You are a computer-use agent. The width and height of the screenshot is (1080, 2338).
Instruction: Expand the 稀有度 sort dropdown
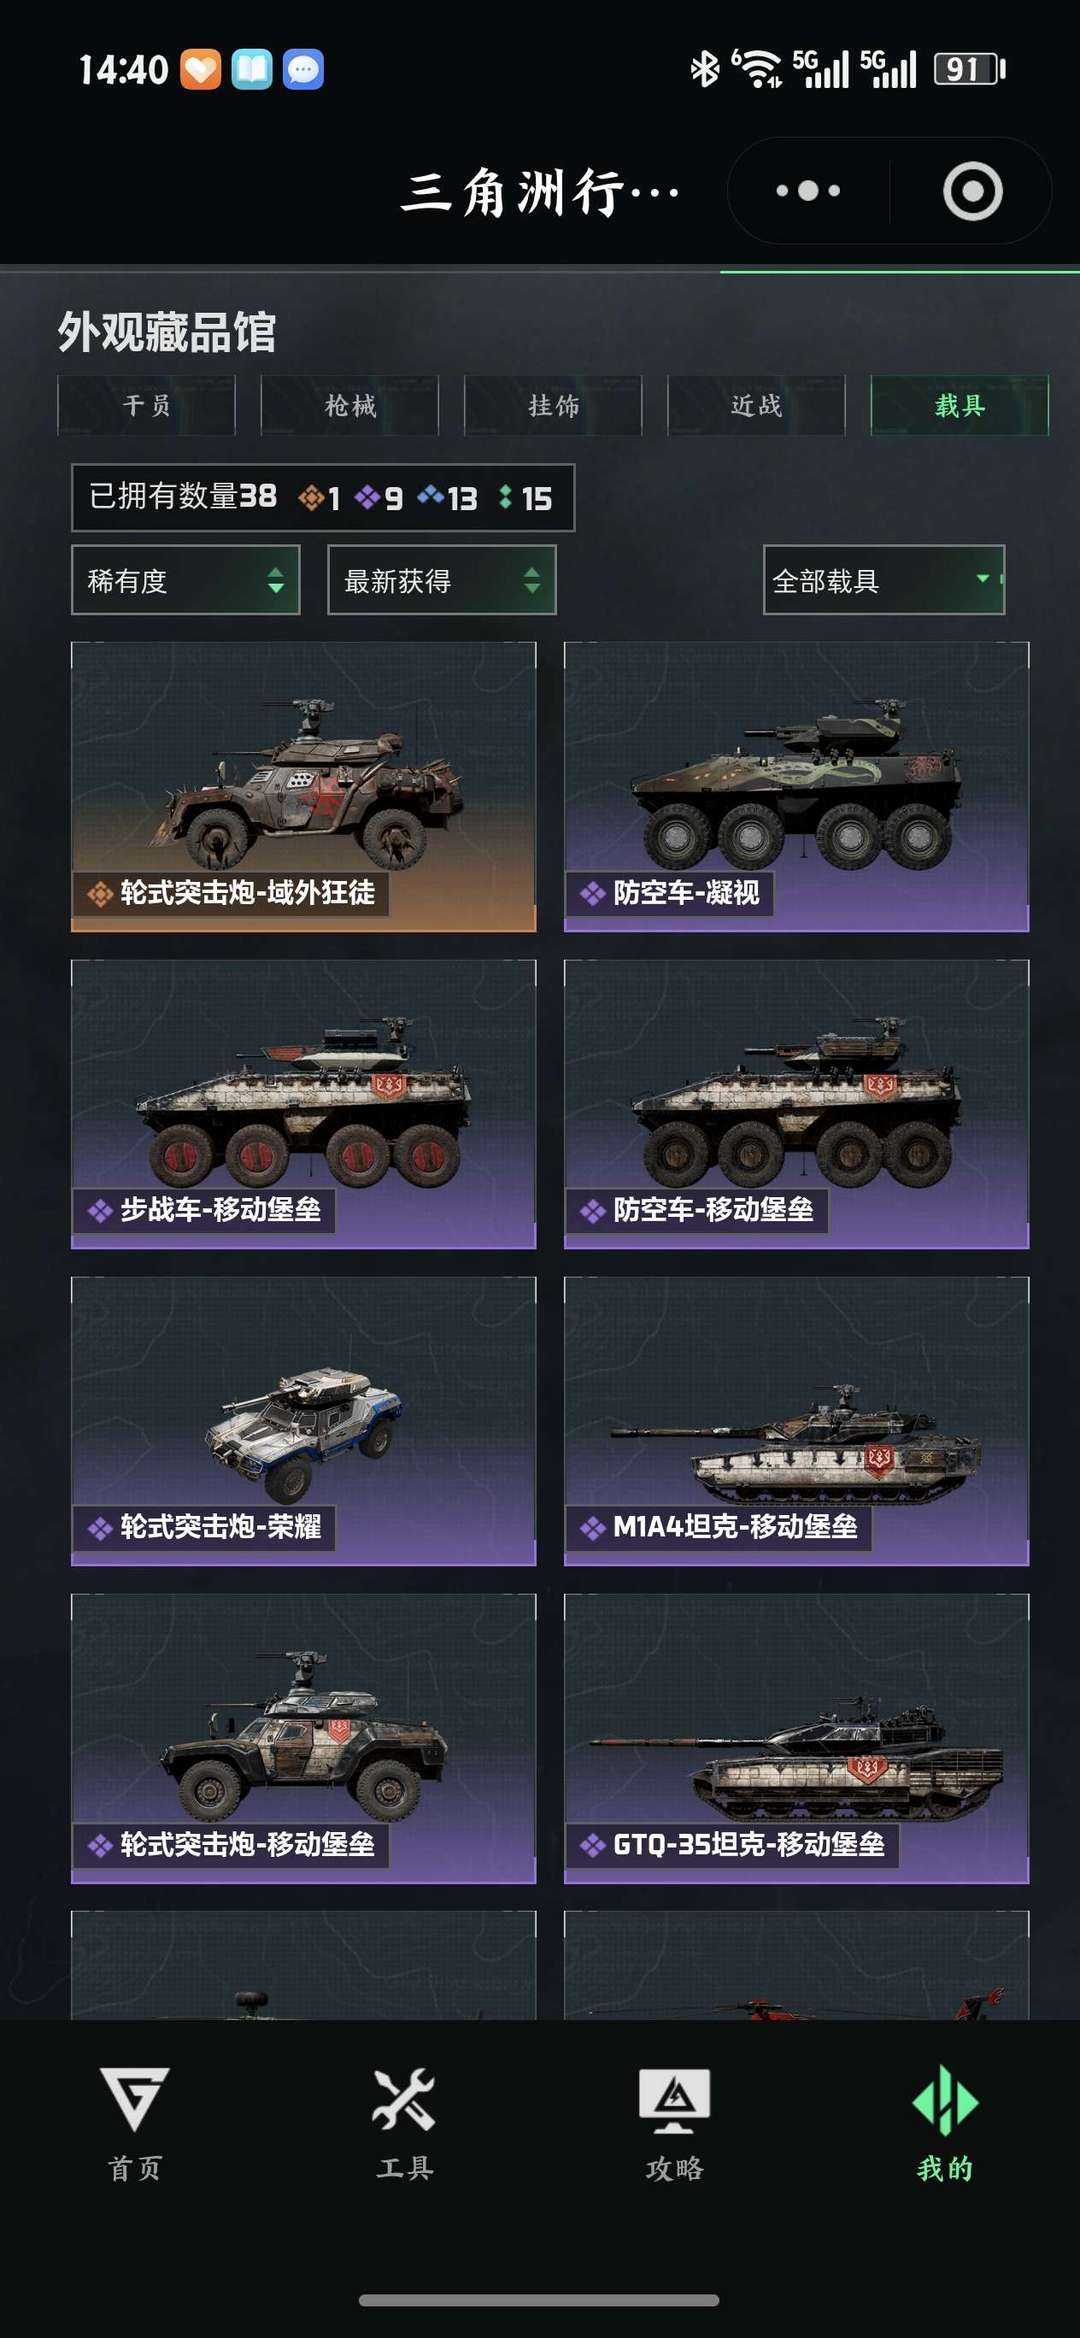pos(186,580)
